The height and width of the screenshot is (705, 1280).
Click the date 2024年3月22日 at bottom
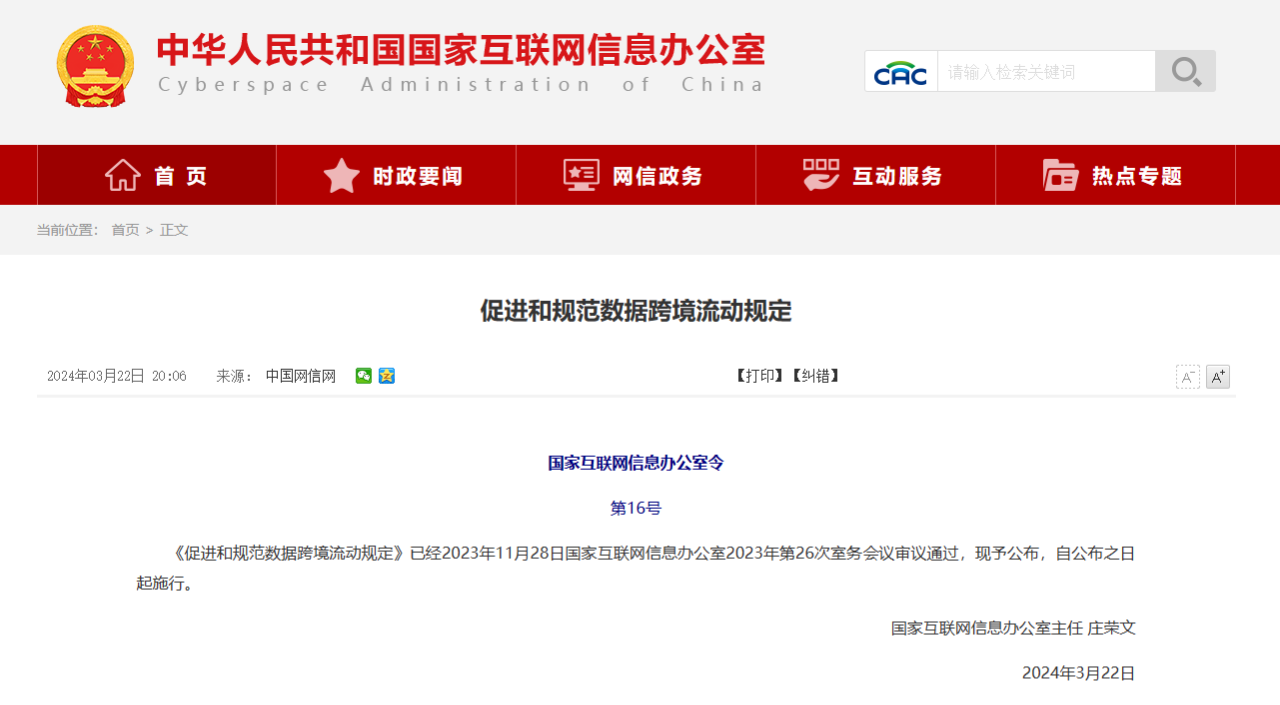click(1079, 673)
